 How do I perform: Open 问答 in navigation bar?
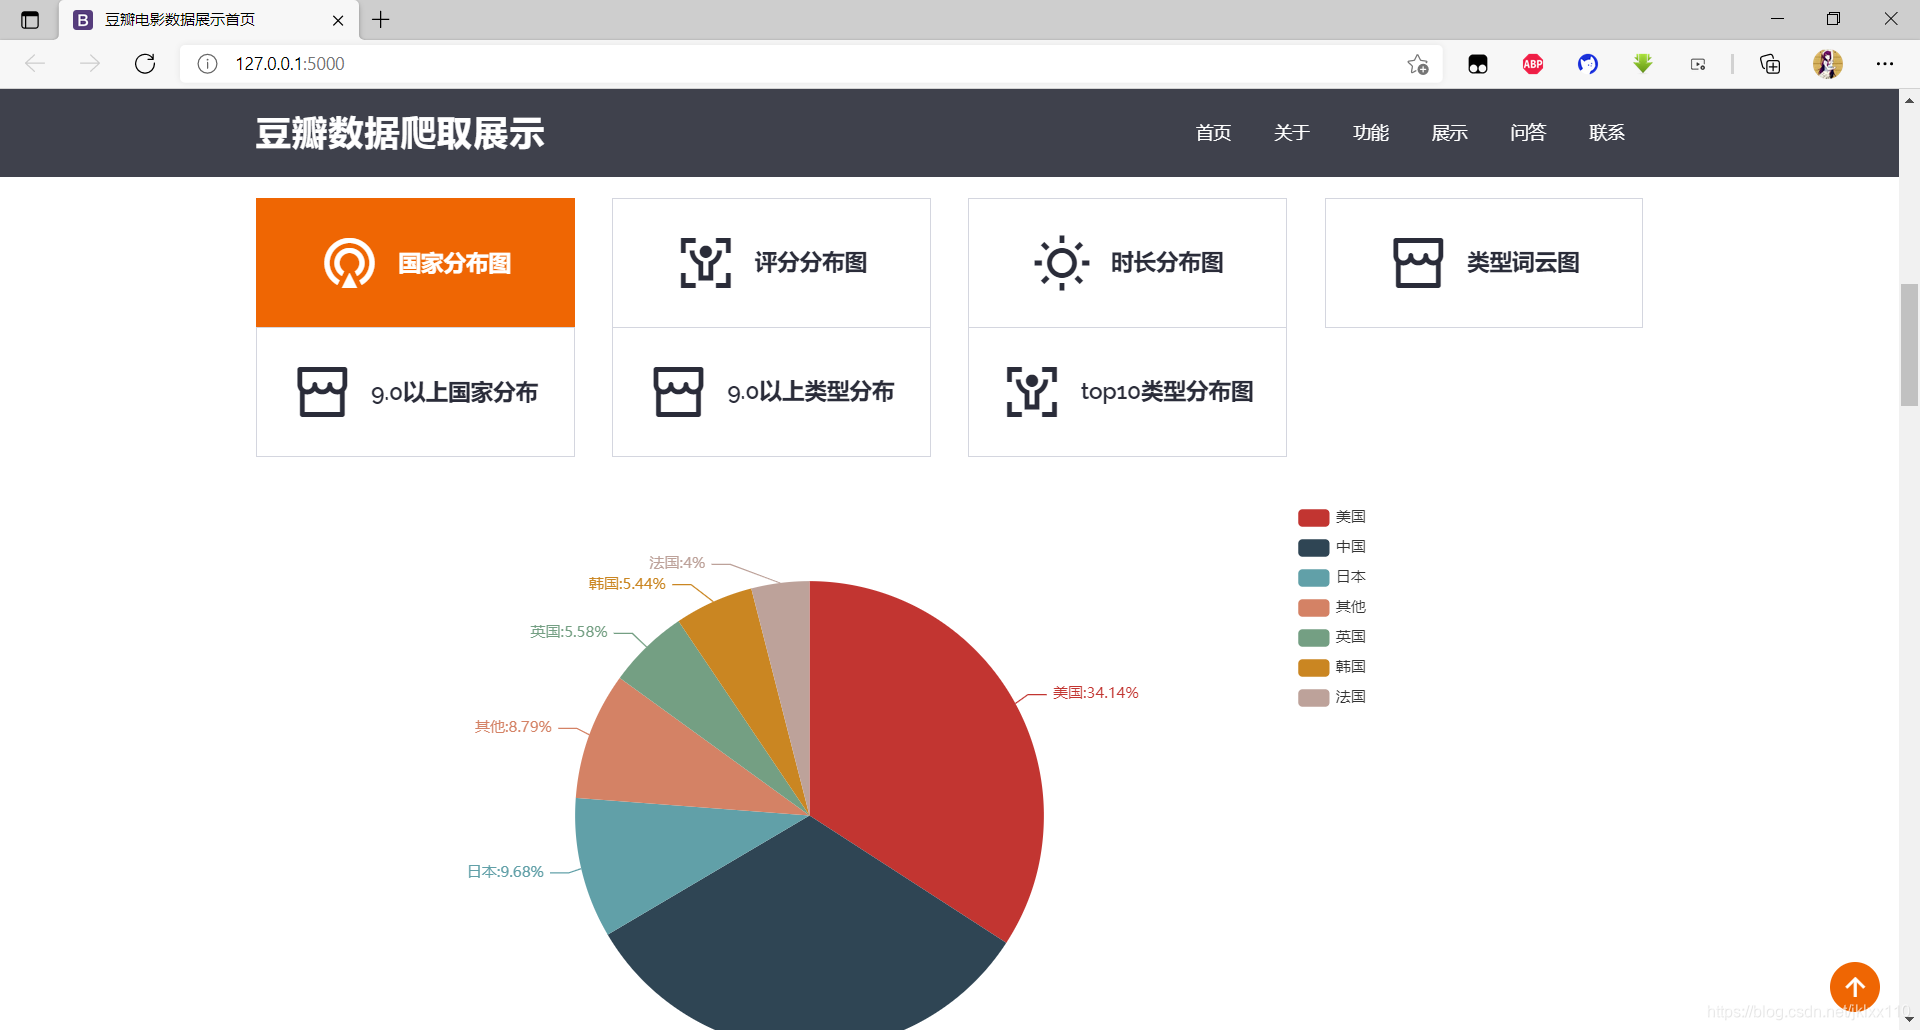coord(1528,133)
